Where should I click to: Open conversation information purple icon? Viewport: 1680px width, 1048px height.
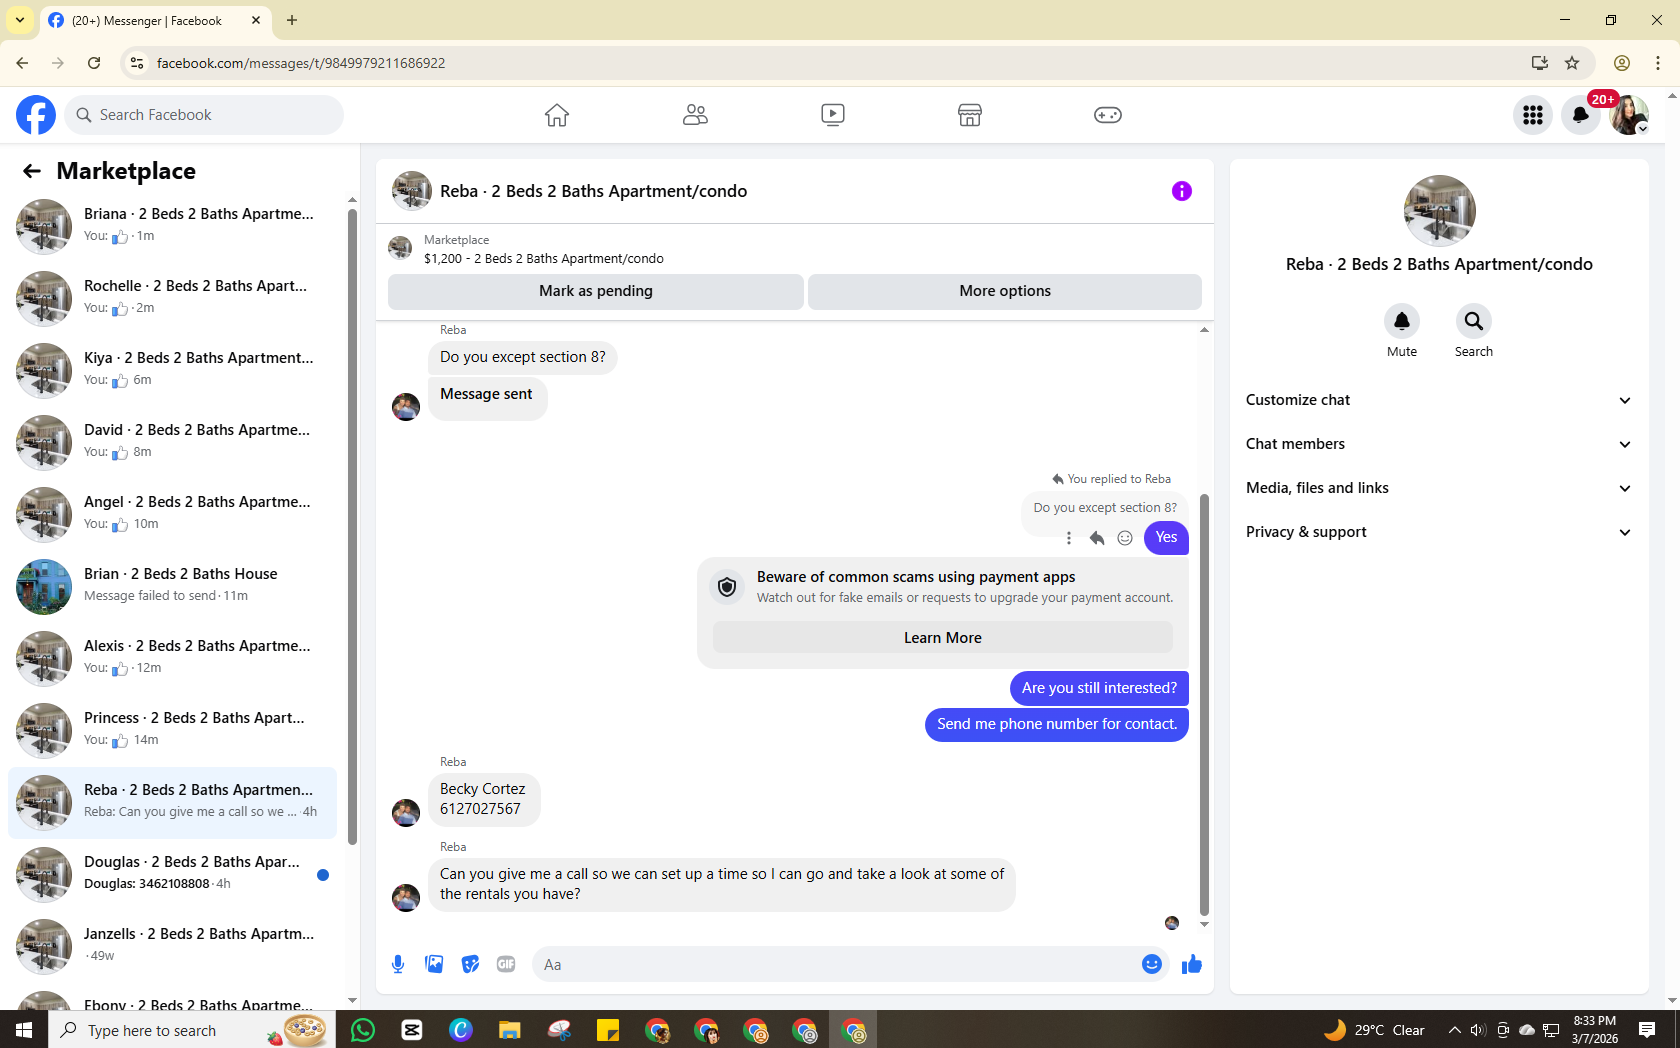click(x=1182, y=191)
